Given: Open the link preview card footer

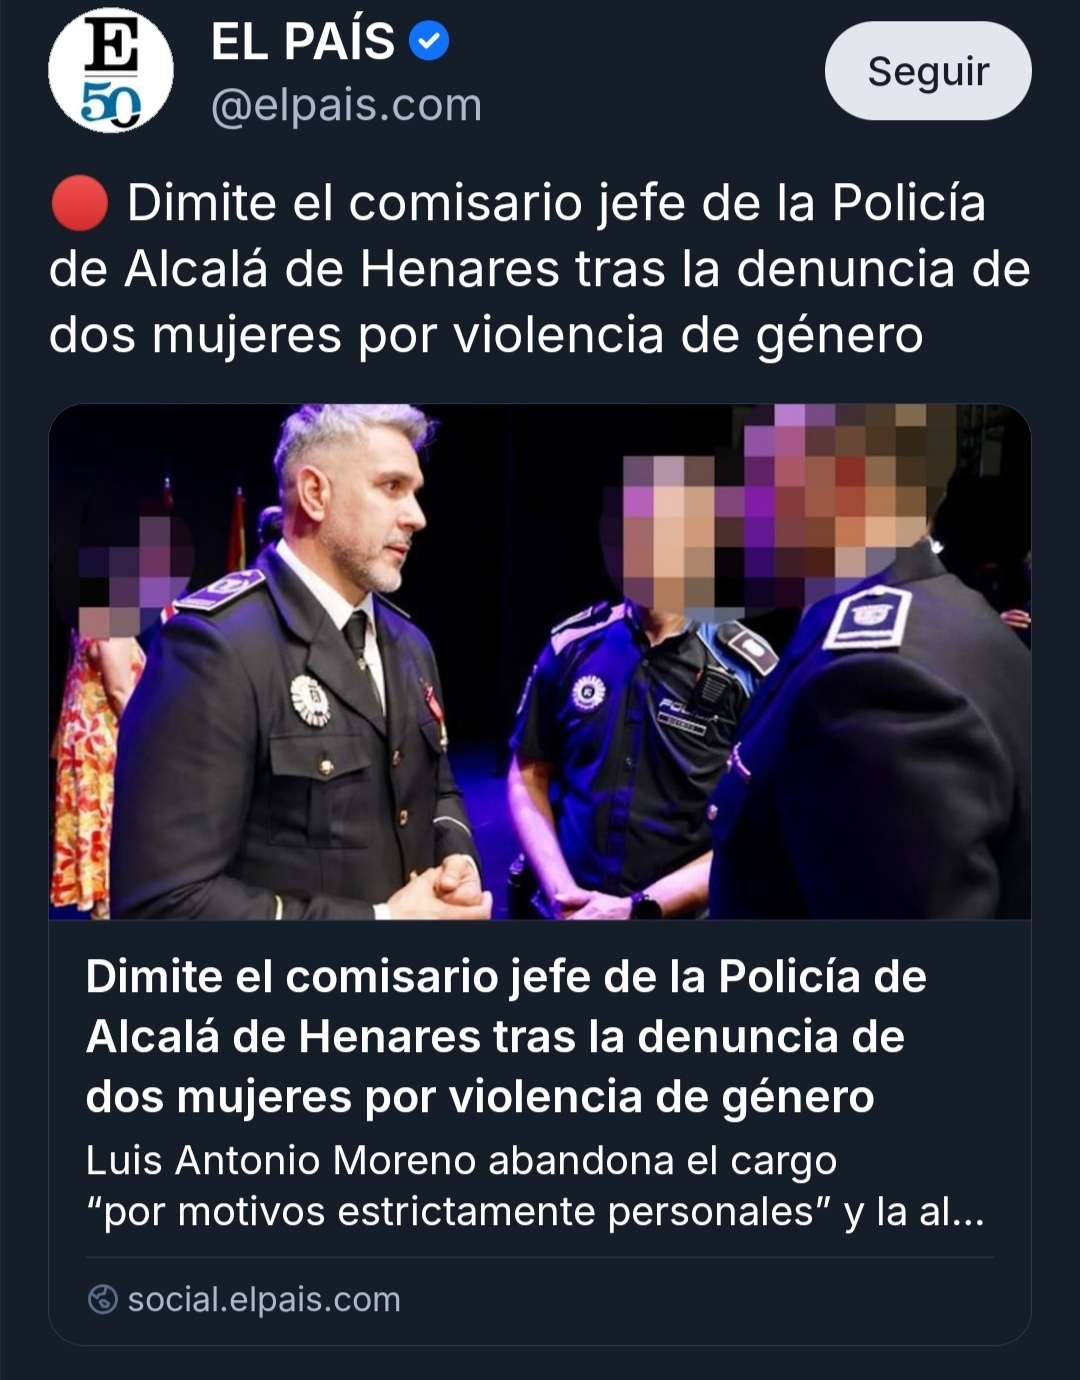Looking at the screenshot, I should pos(540,1299).
